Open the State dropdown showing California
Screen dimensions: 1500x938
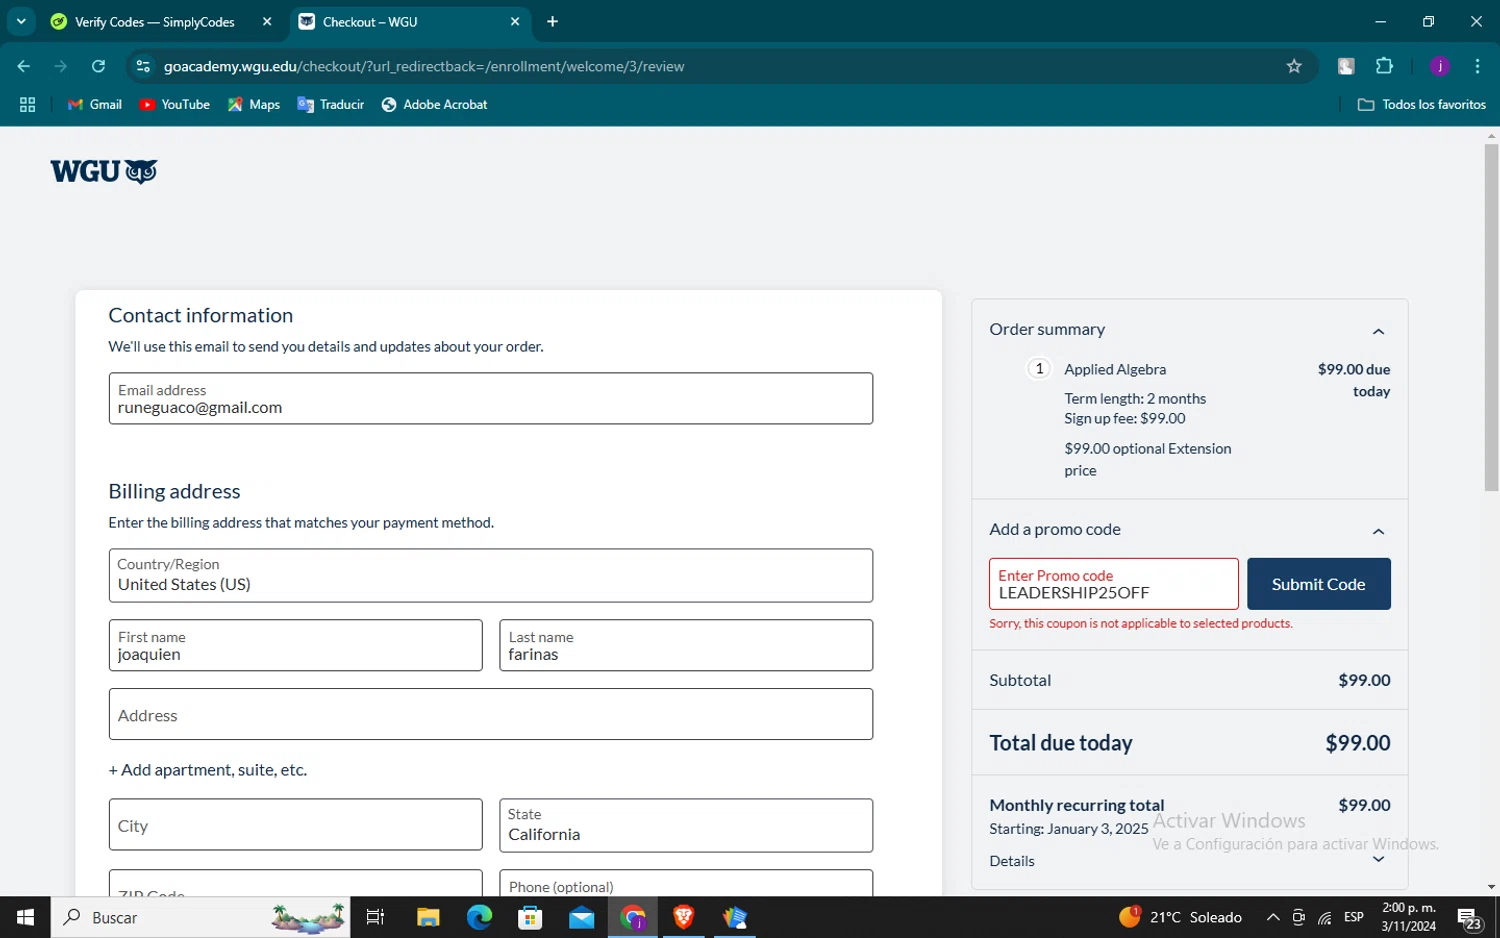(x=685, y=825)
